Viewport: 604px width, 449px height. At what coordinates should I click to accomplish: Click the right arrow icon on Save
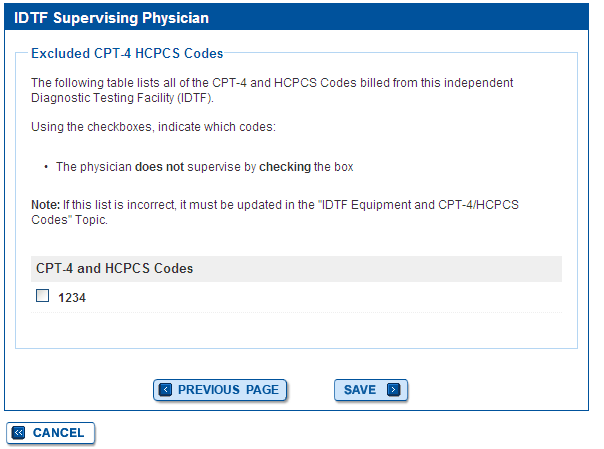point(393,390)
